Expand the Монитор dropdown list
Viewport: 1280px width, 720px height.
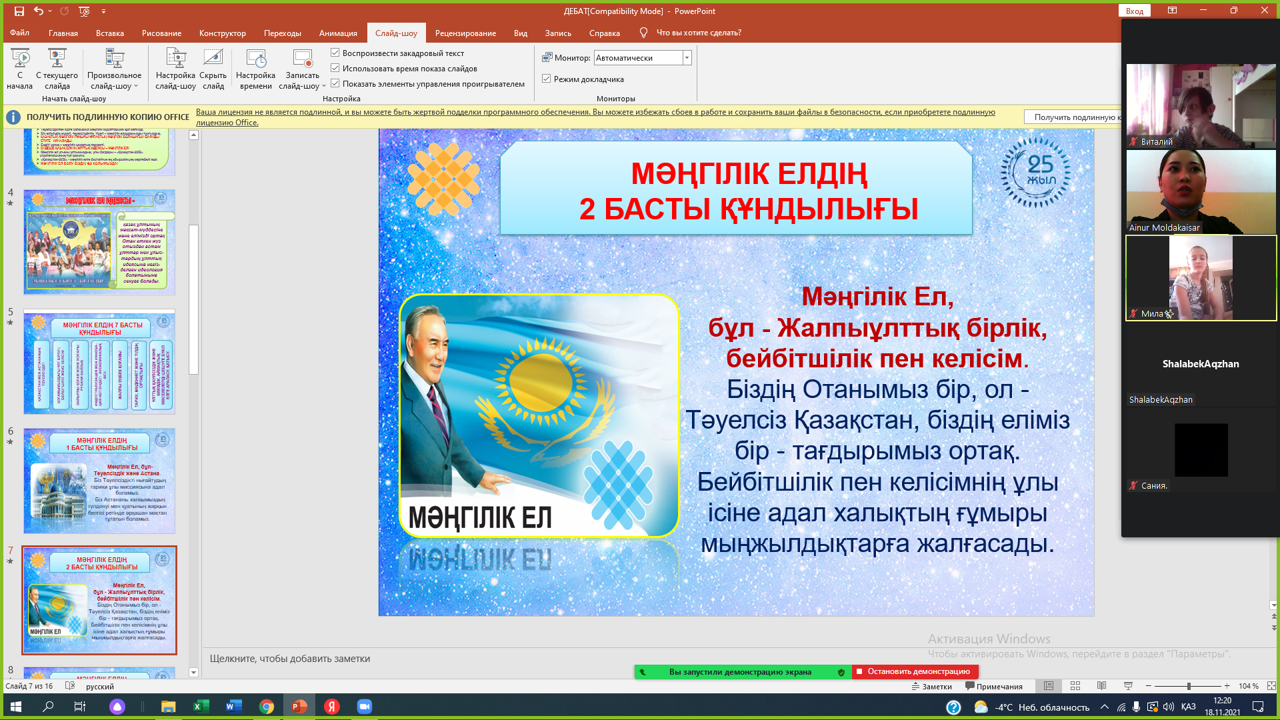(x=687, y=58)
